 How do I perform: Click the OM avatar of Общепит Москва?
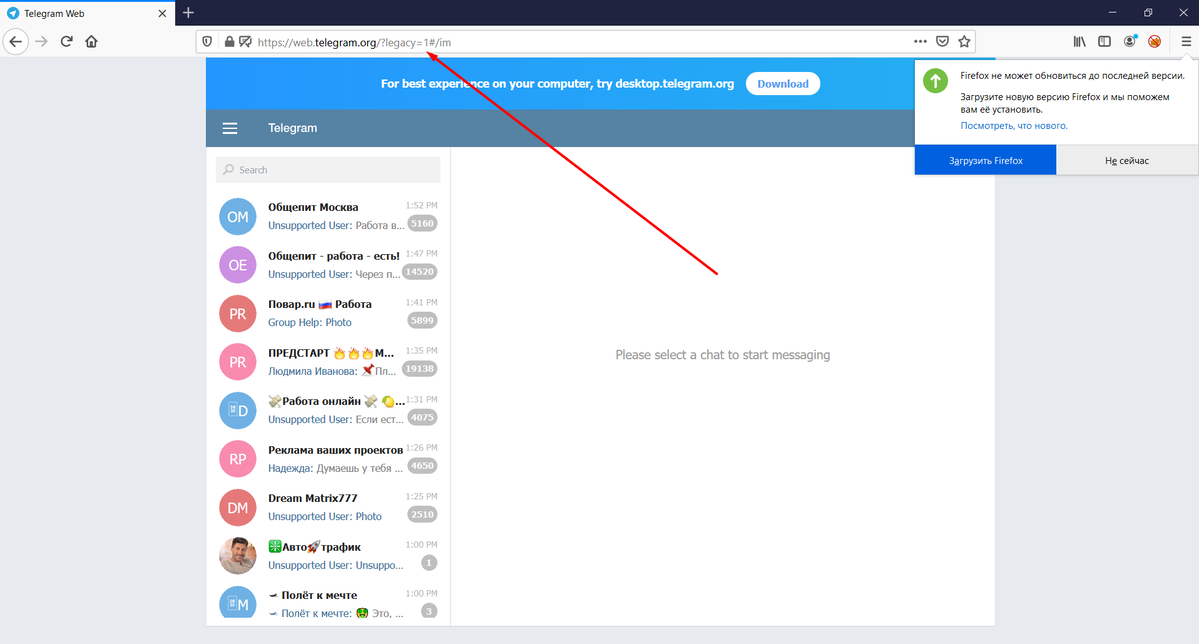(x=238, y=216)
